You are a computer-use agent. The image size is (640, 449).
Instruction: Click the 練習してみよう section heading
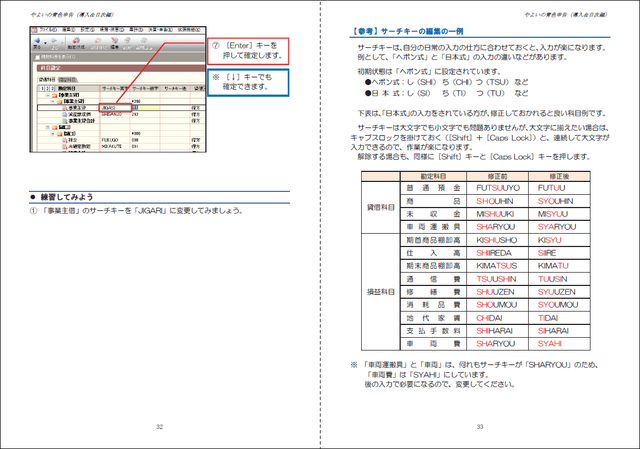click(67, 197)
